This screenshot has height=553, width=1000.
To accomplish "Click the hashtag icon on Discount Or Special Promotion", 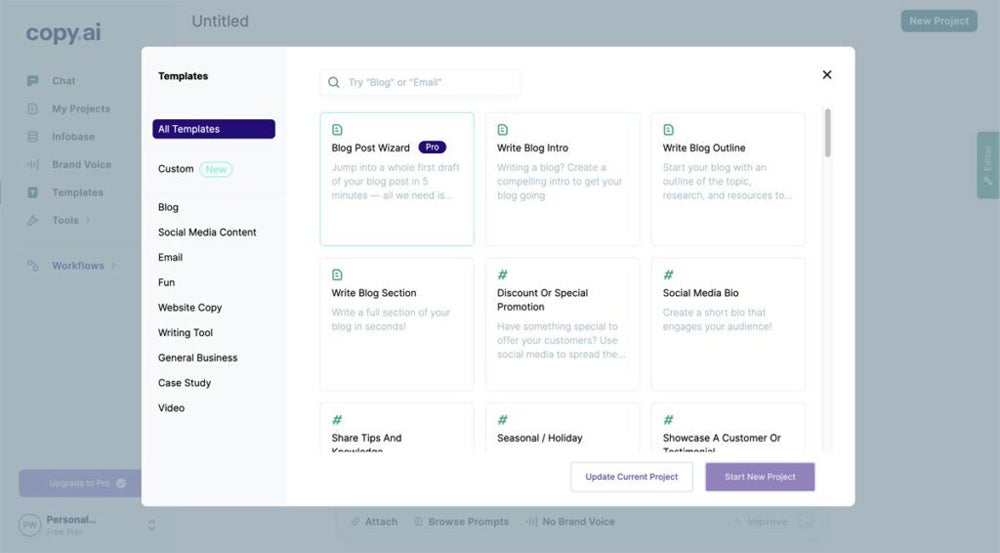I will click(x=503, y=275).
